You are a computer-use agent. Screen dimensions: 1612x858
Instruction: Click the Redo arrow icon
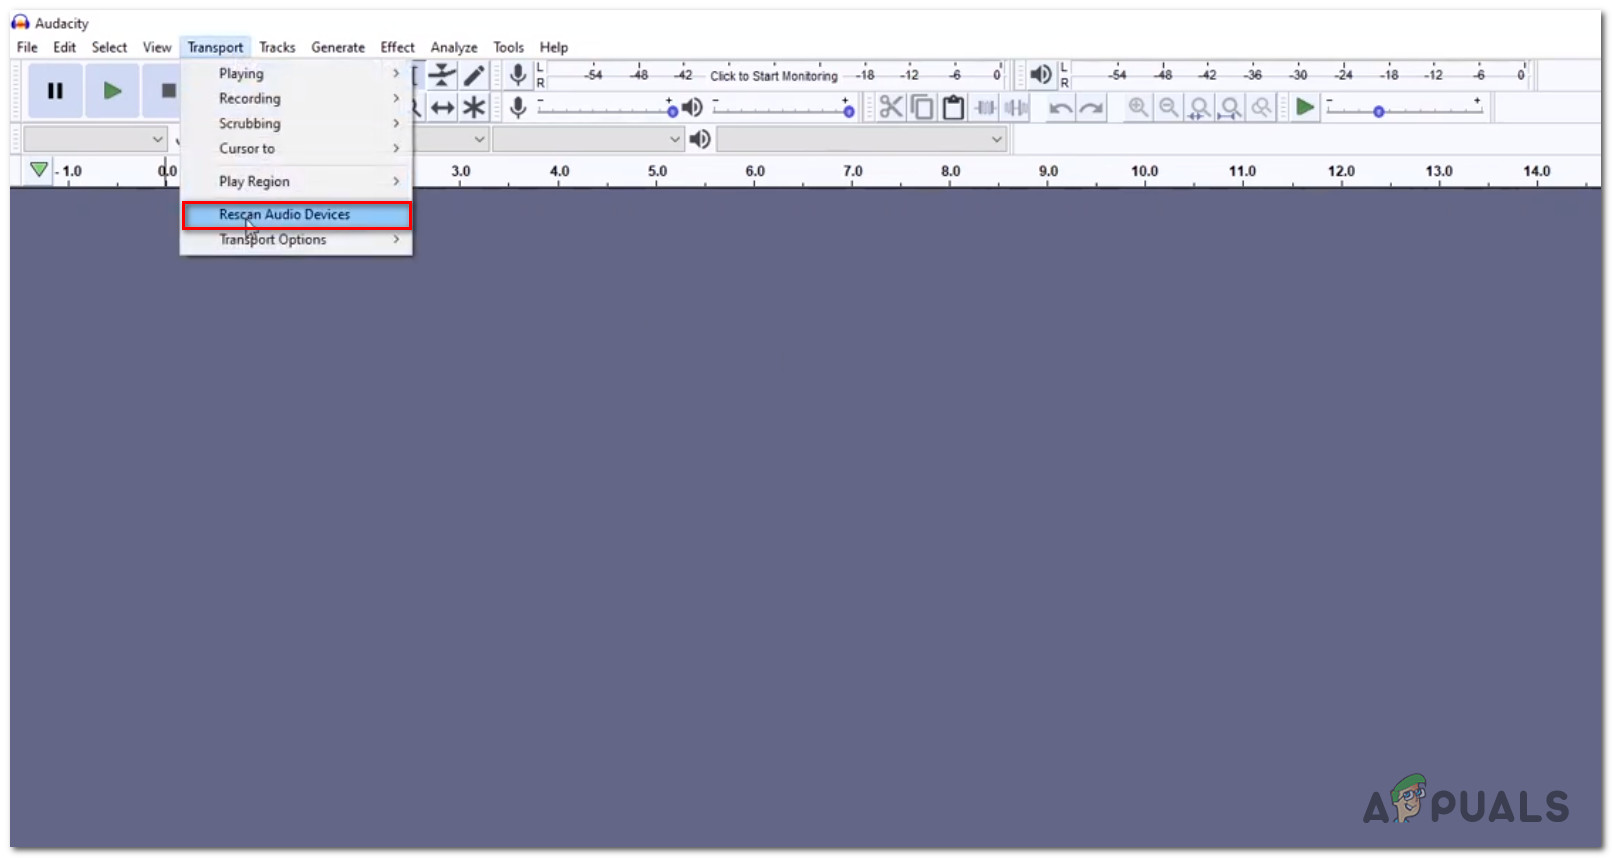coord(1092,107)
